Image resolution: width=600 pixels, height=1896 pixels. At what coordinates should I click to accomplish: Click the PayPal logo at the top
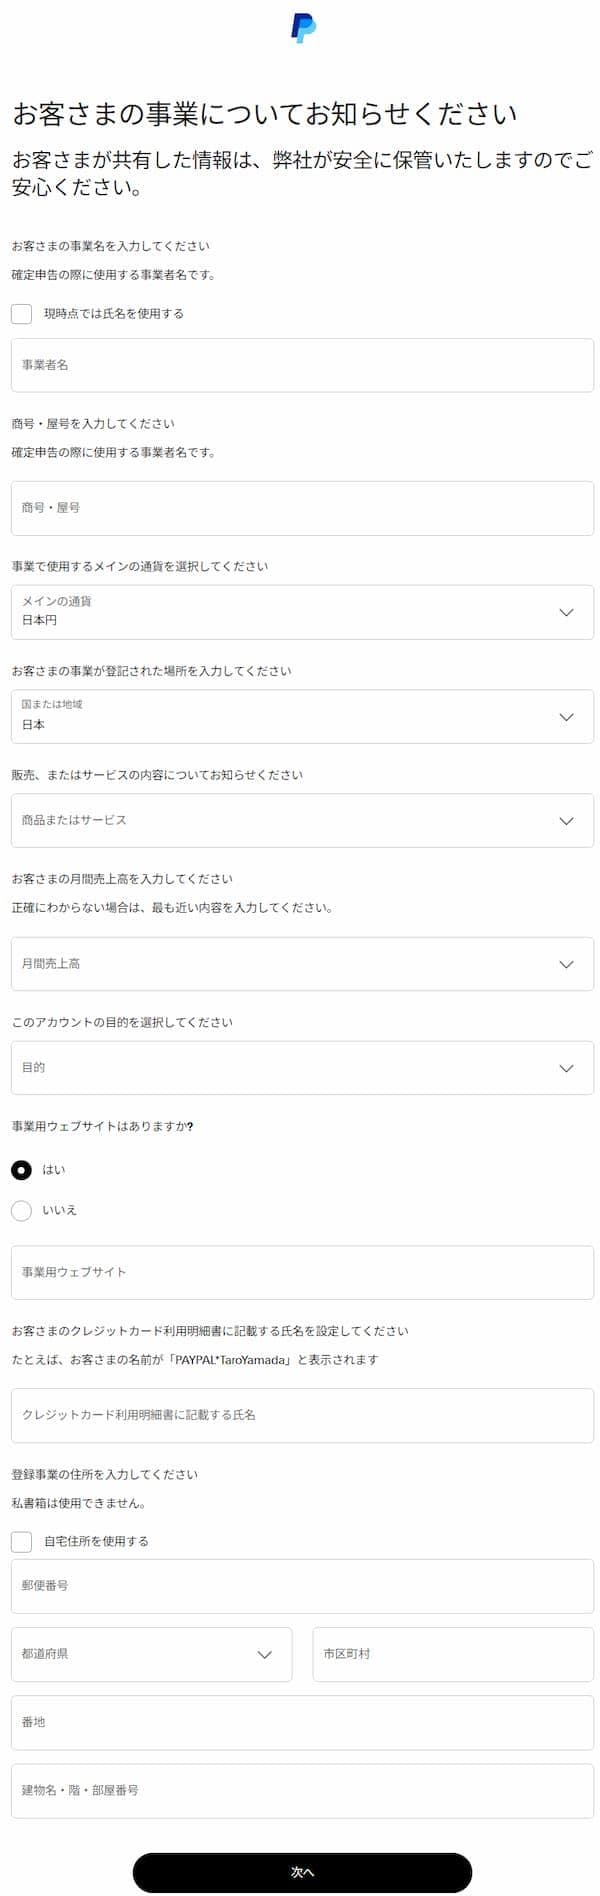[301, 28]
